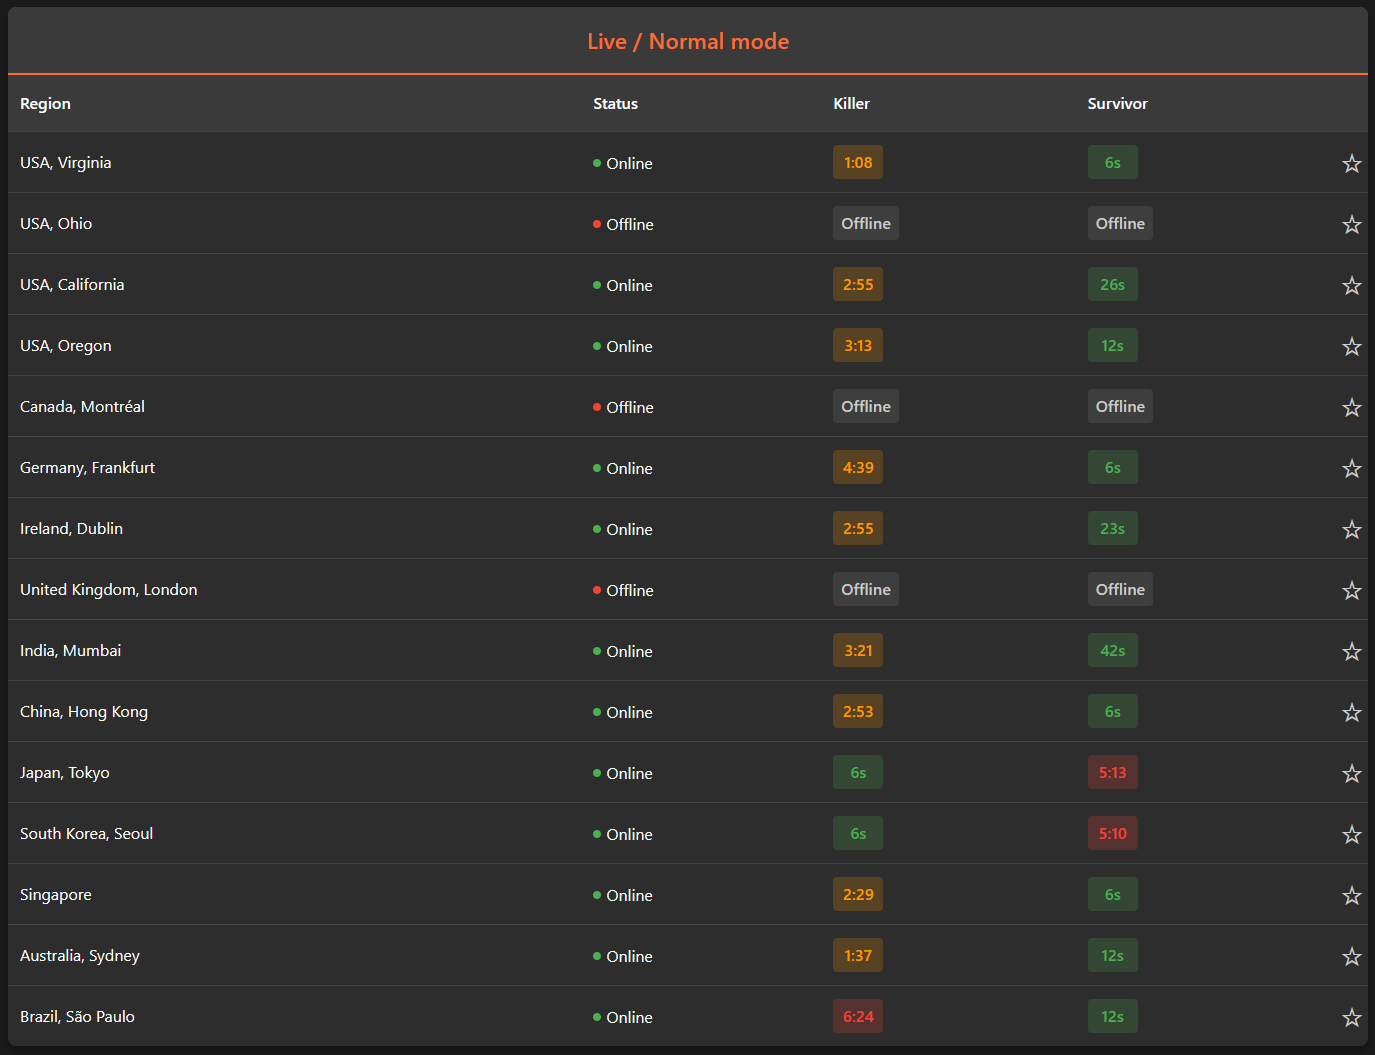This screenshot has height=1055, width=1375.
Task: Select Australia, Sydney region name
Action: tap(80, 956)
